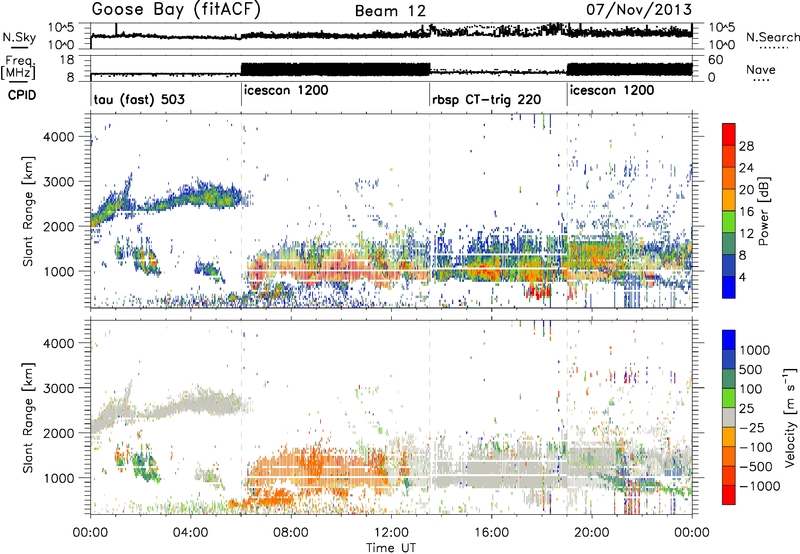800x554 pixels.
Task: Click the 'Freq. [MHz]' axis label
Action: (x=18, y=68)
